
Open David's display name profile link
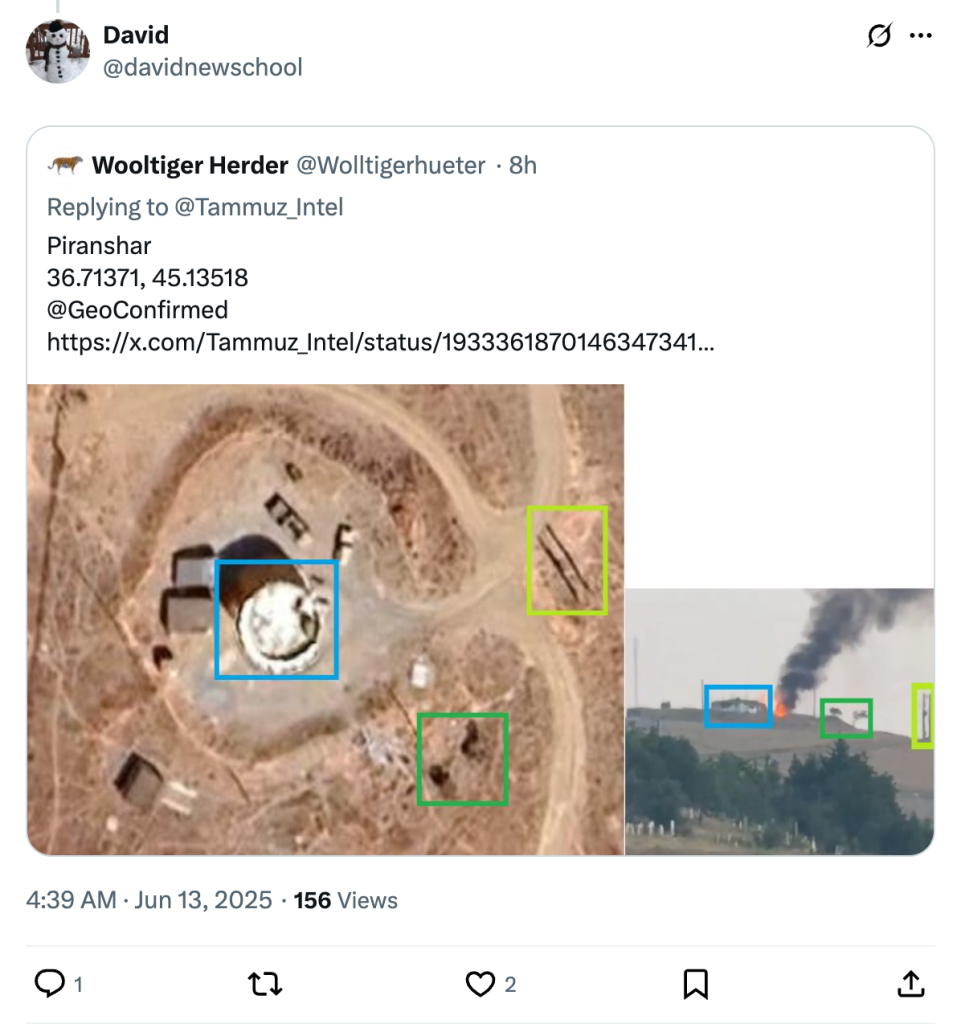136,35
